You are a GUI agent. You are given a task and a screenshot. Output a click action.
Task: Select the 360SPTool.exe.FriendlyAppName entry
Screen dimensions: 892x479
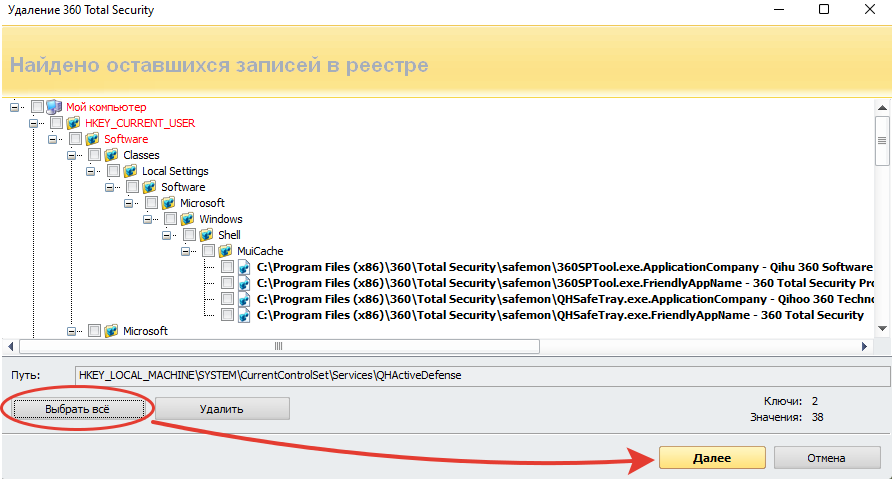click(565, 283)
